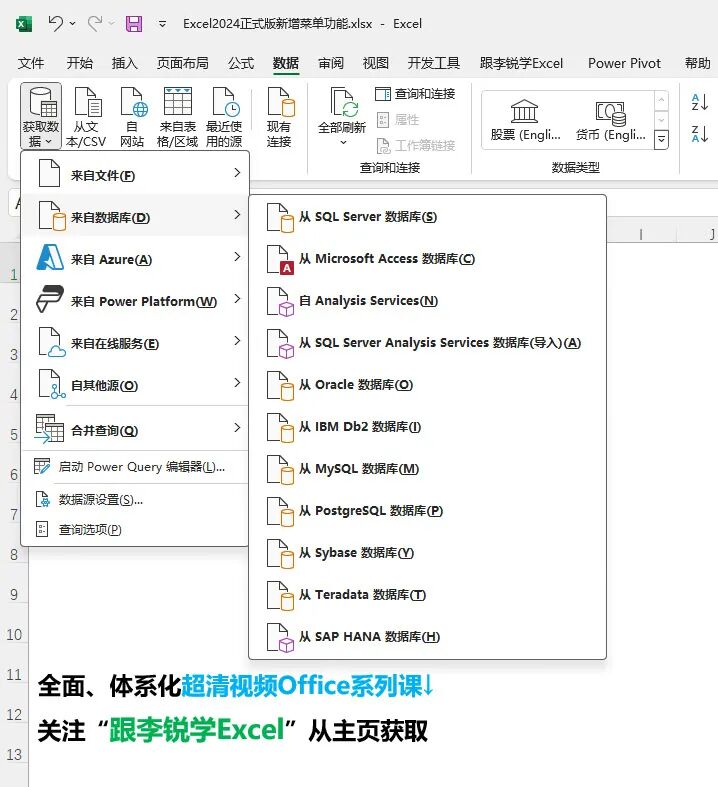Switch to the 插入 ribbon tab
718x787 pixels.
coord(124,63)
